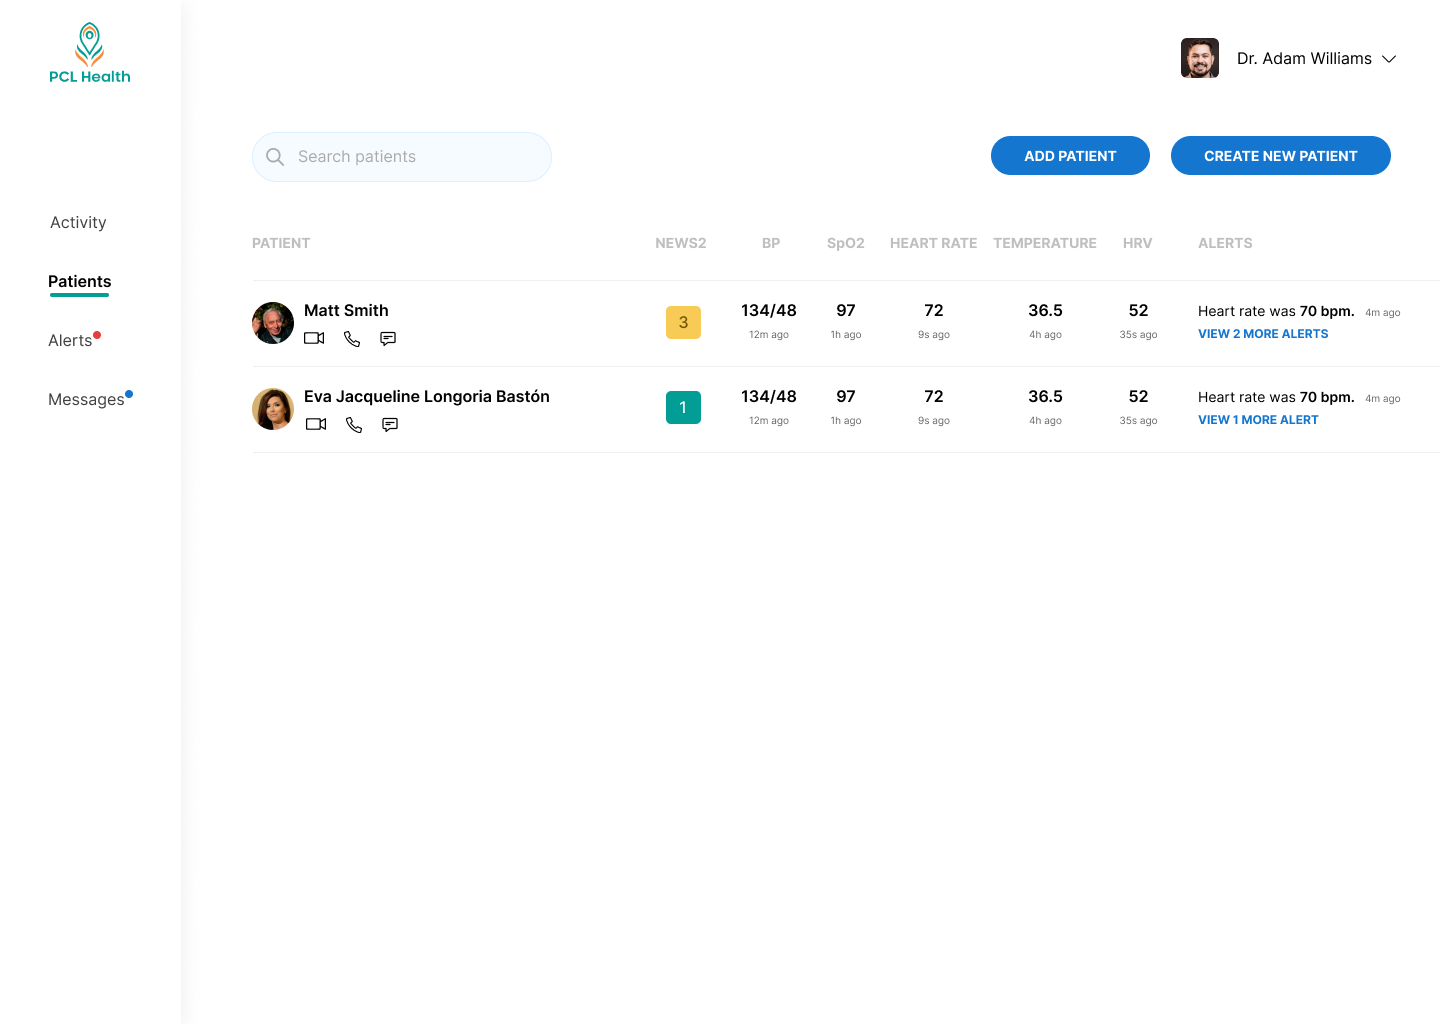Select Eva's green NEWS2 score indicator

pos(683,407)
